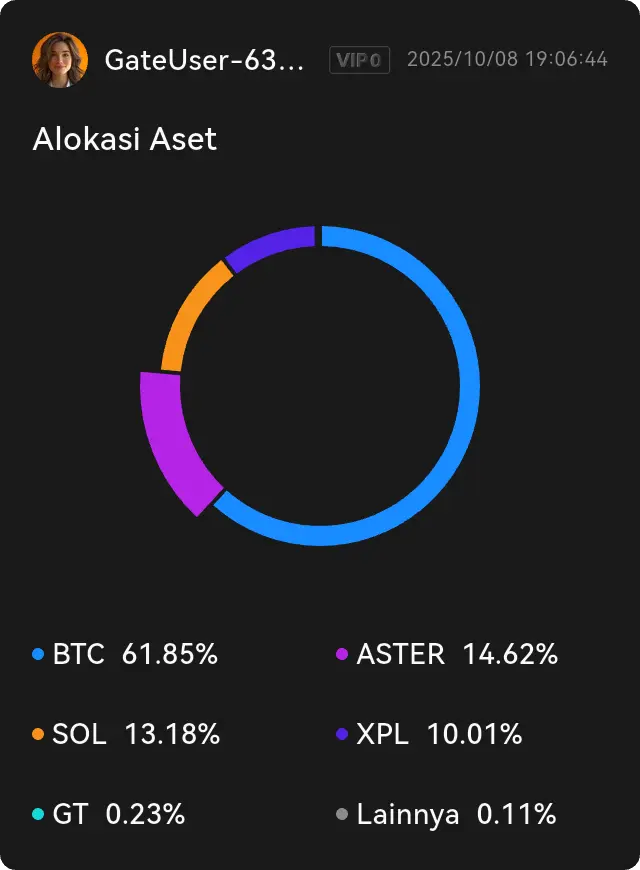Viewport: 640px width, 870px height.
Task: Click the blue BTC legend dot
Action: [38, 655]
